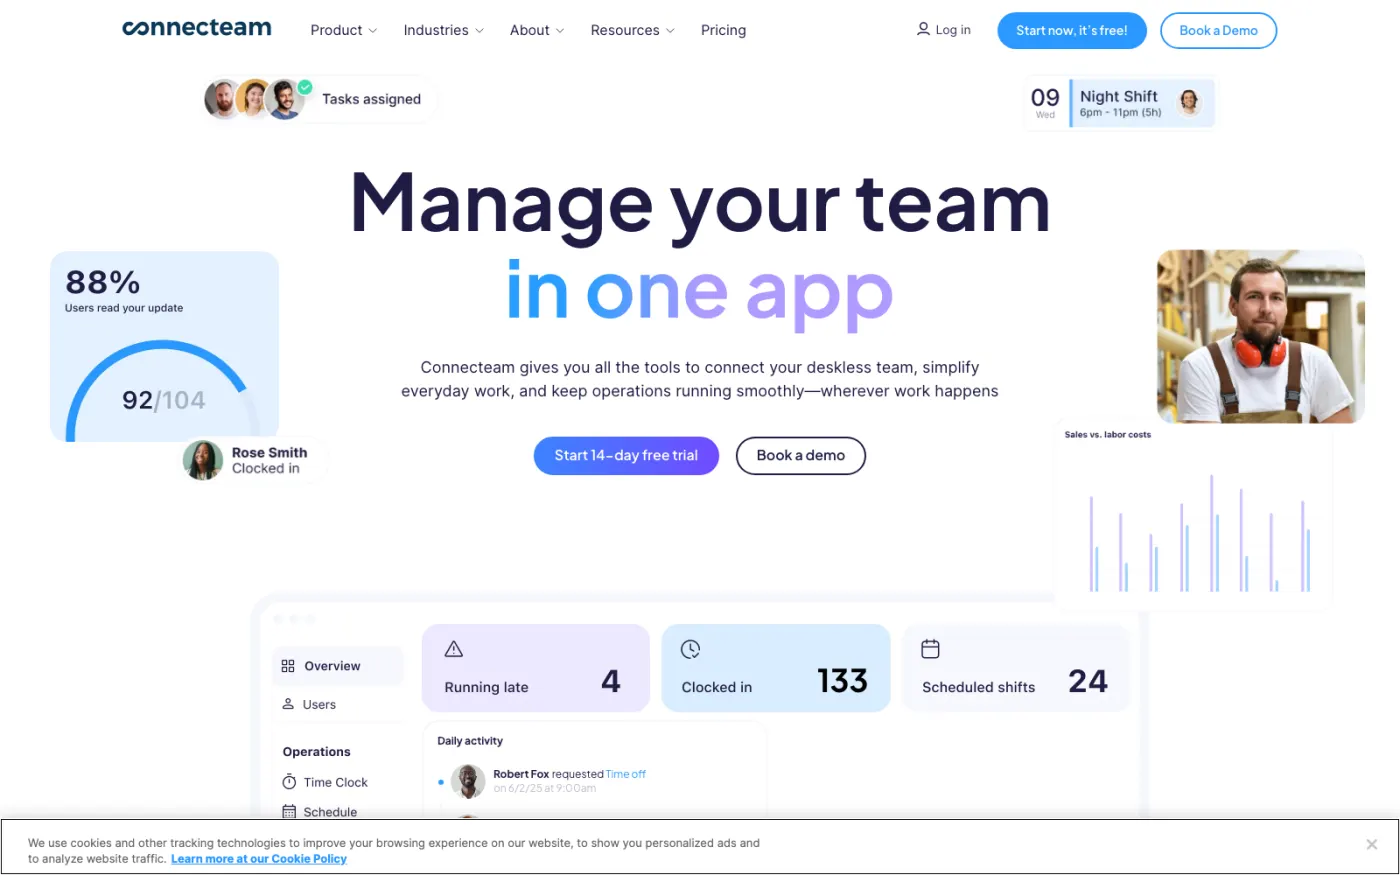Screen dimensions: 1400x875
Task: Close the cookie banner with the X
Action: click(x=1372, y=845)
